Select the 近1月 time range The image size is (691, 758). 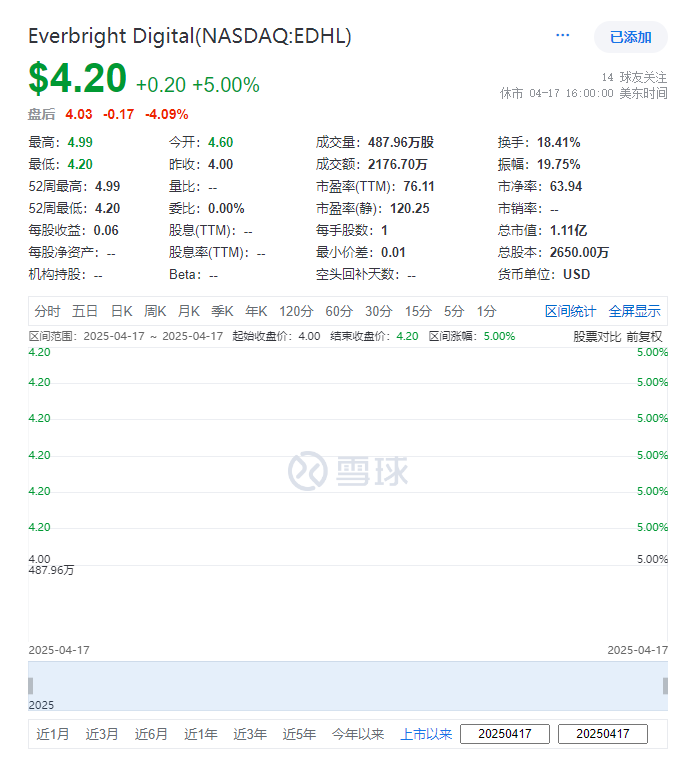[53, 734]
